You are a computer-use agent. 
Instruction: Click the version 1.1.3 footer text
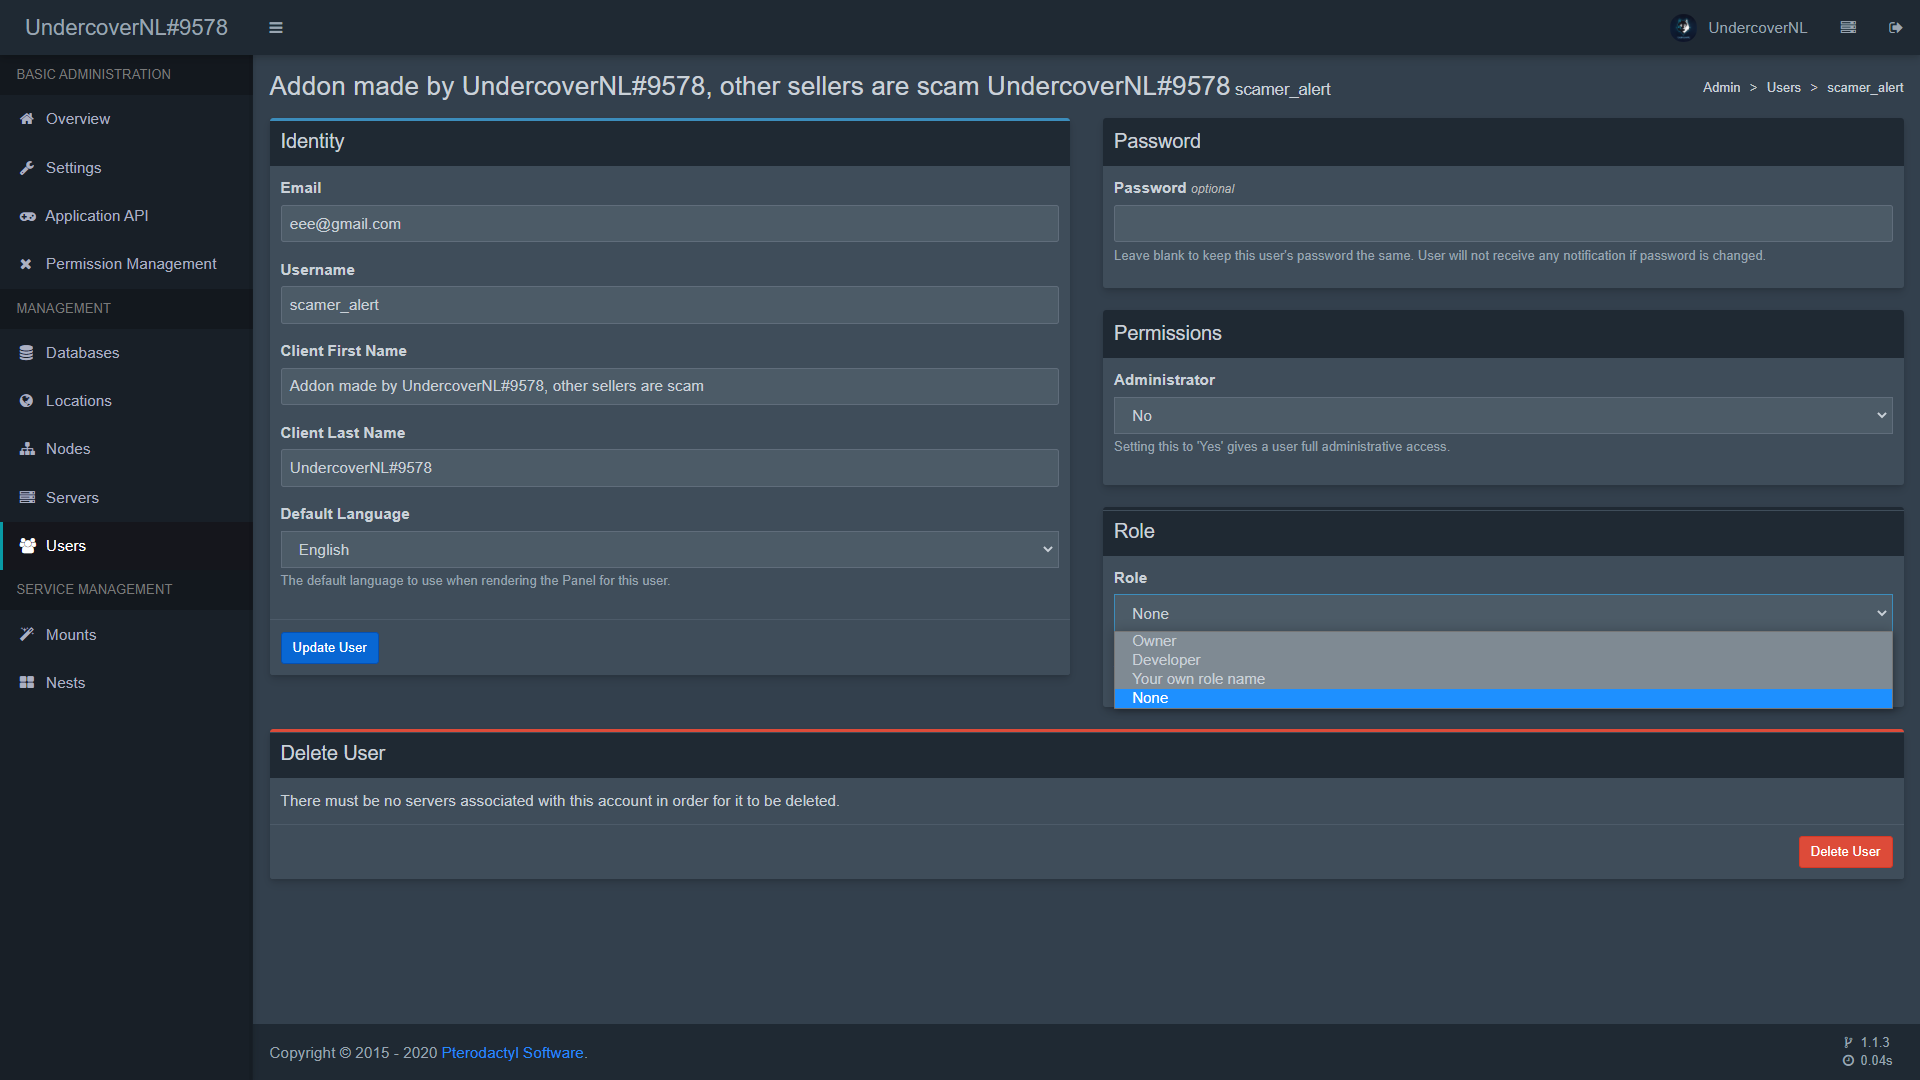tap(1875, 1043)
